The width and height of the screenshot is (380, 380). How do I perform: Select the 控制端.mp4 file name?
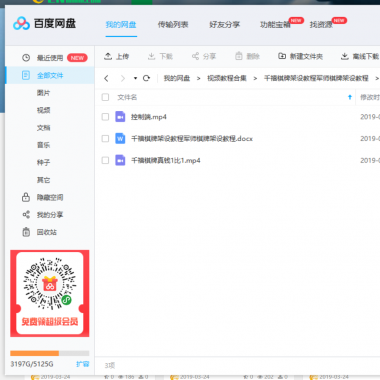[149, 117]
